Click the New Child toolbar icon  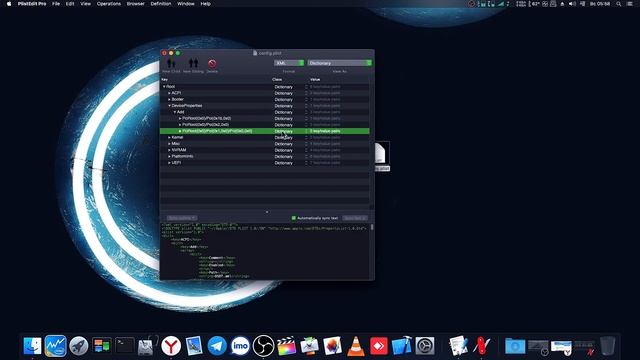(x=171, y=63)
